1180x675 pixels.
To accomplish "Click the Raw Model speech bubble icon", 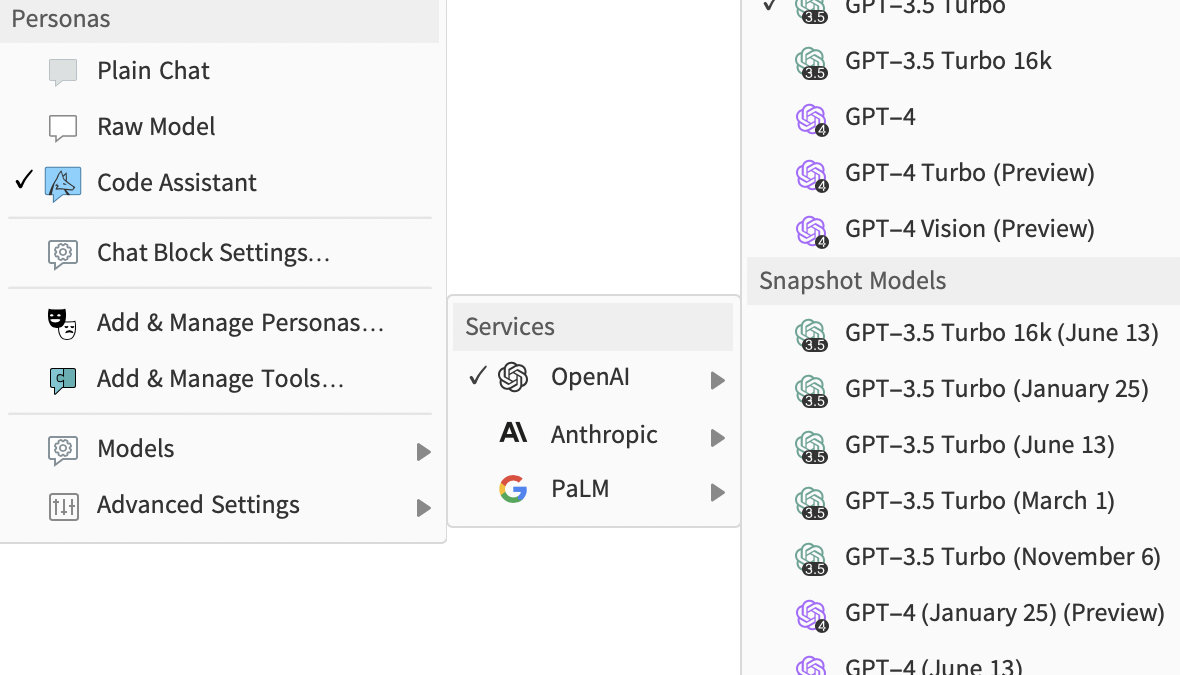I will pos(63,128).
